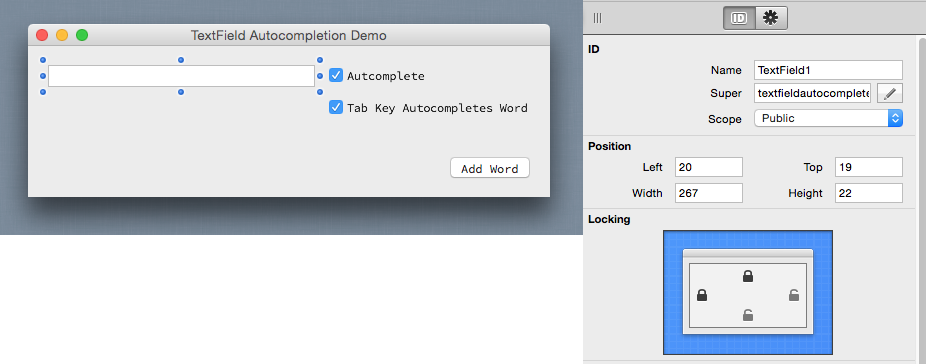The width and height of the screenshot is (926, 364).
Task: Switch to the ID inspector tab
Action: tap(739, 18)
